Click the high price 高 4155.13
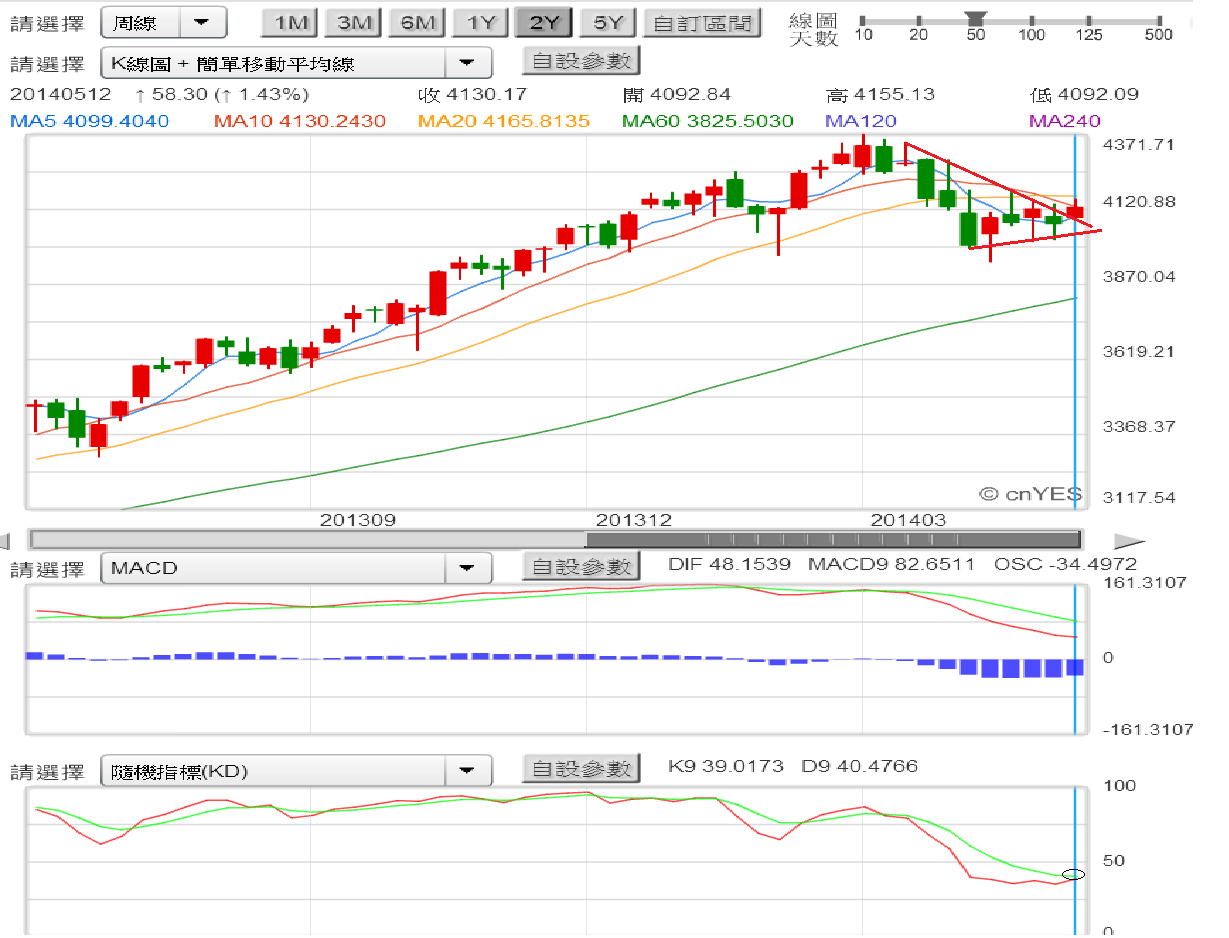The width and height of the screenshot is (1229, 938). point(880,95)
